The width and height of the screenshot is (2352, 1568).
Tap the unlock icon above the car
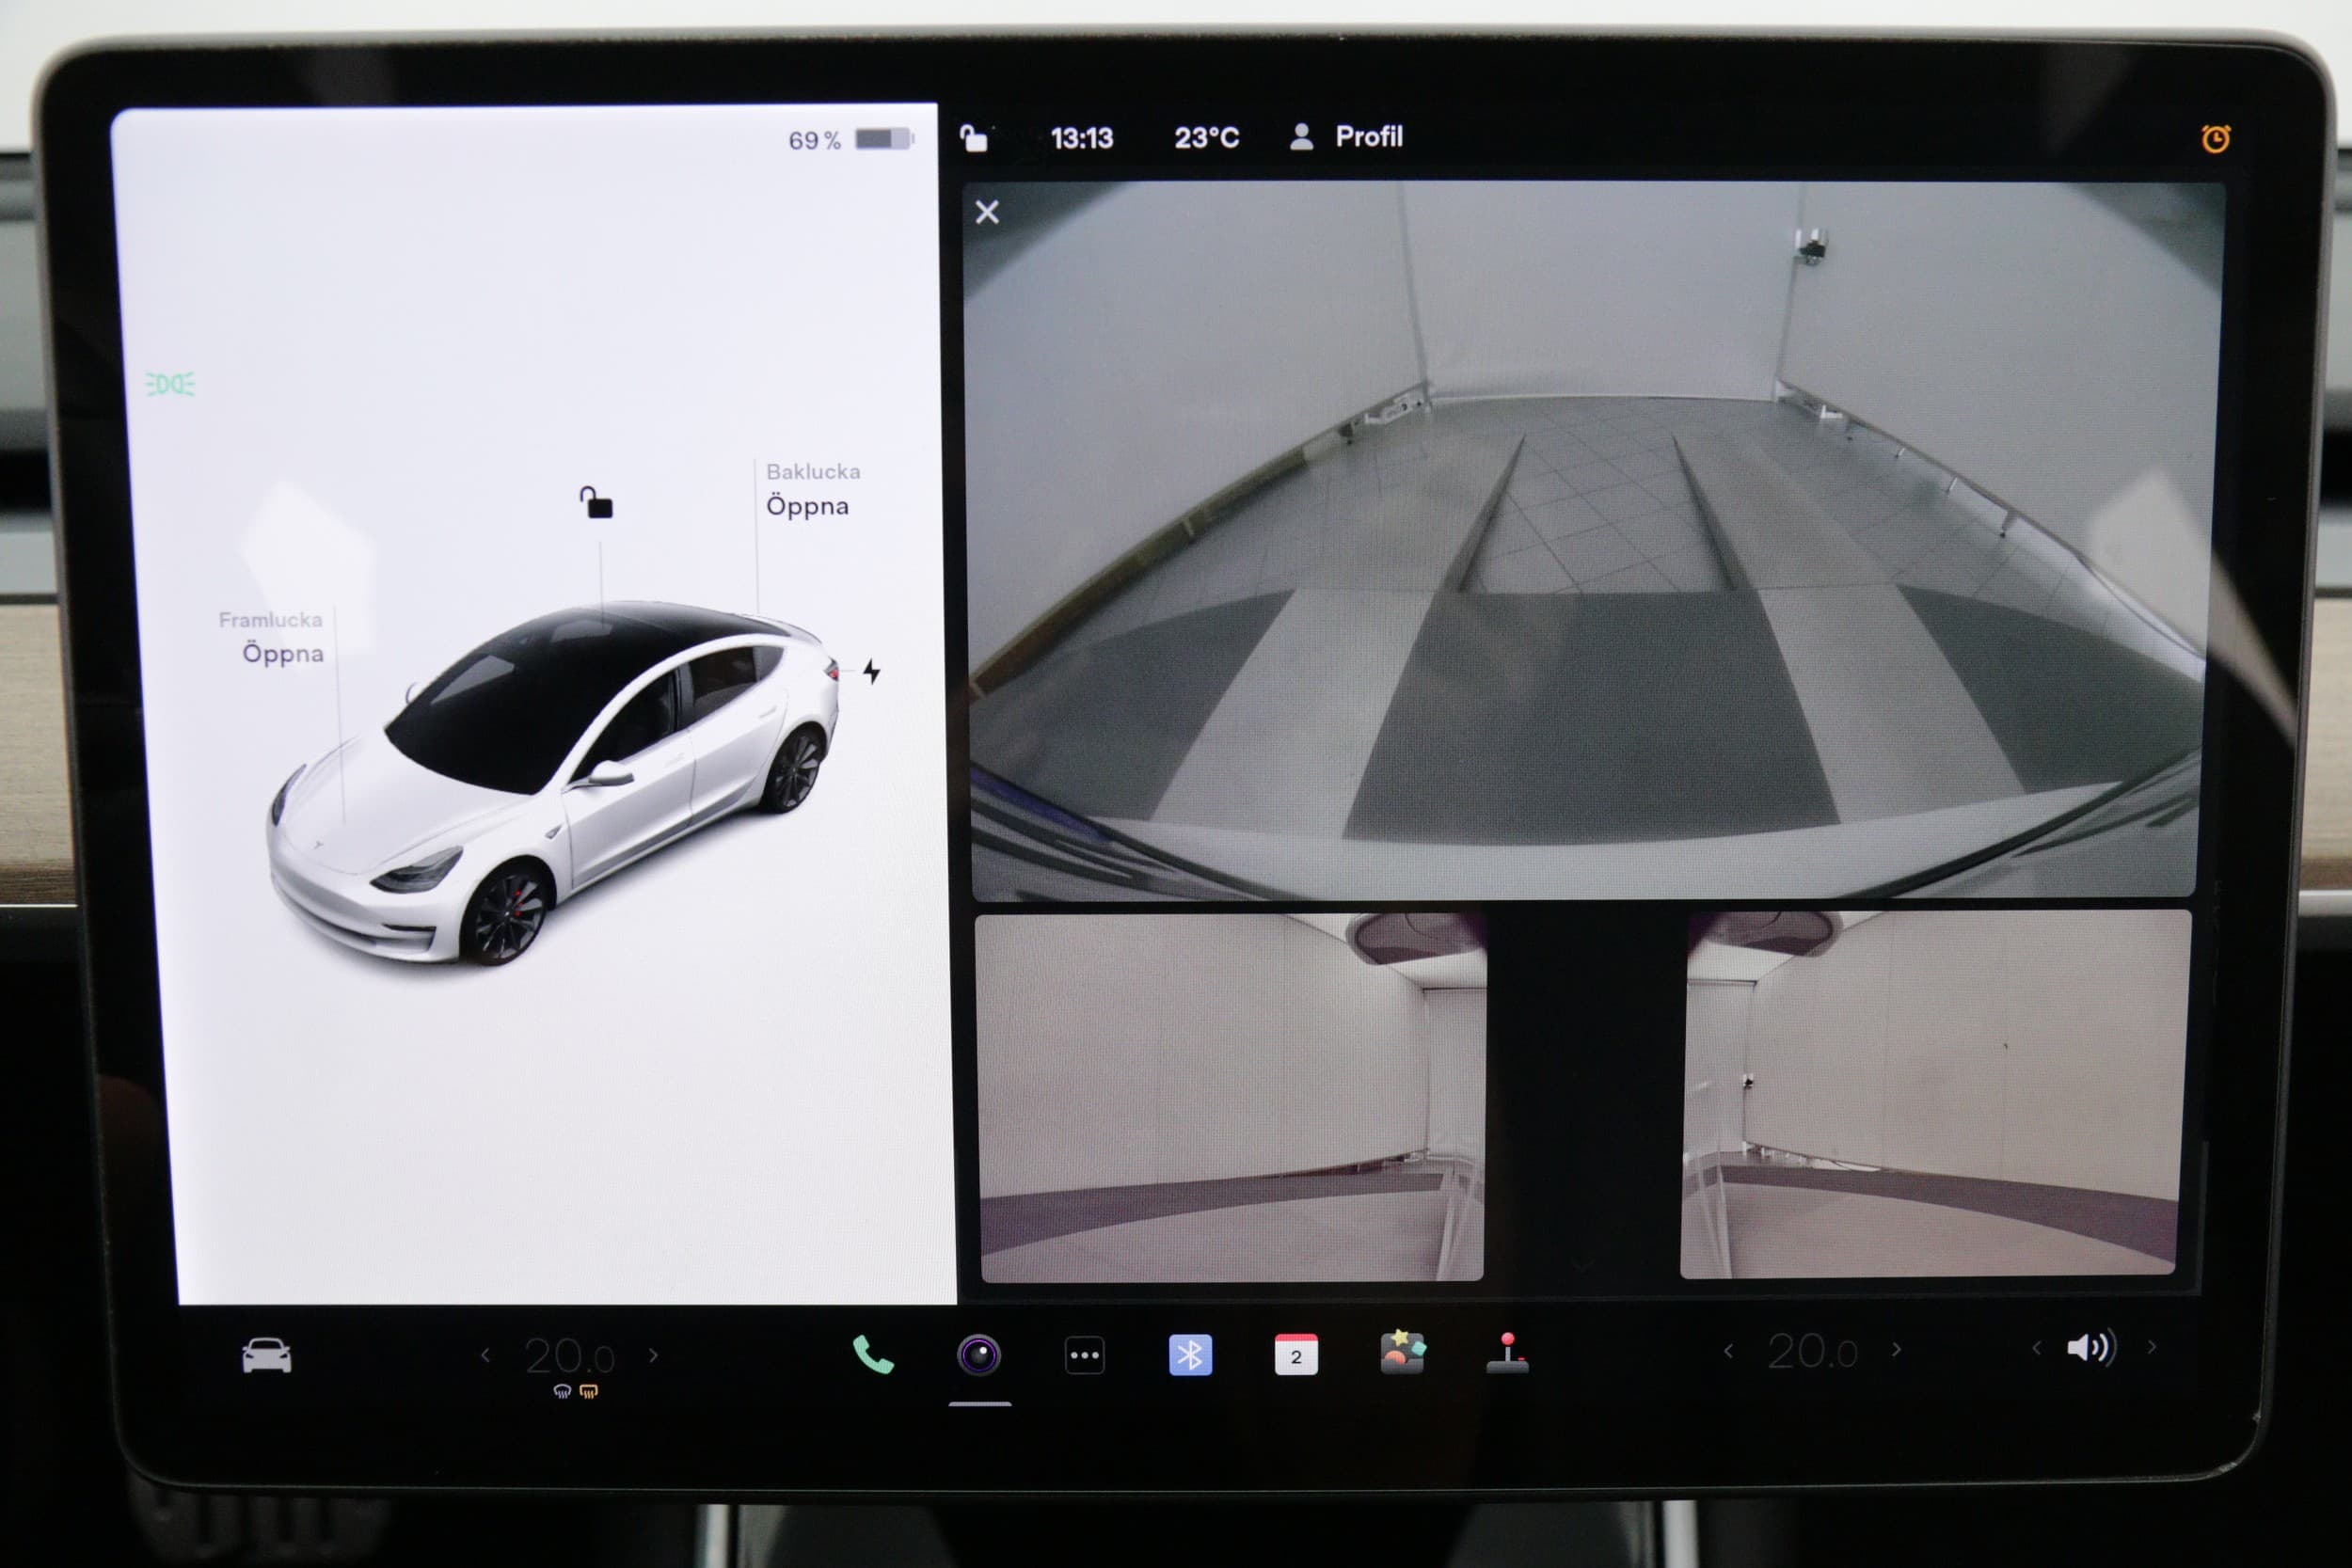click(x=596, y=502)
